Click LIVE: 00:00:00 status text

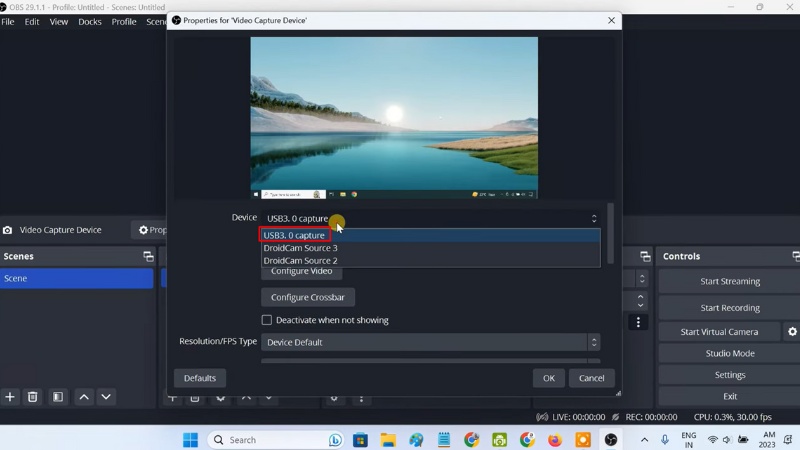(578, 417)
